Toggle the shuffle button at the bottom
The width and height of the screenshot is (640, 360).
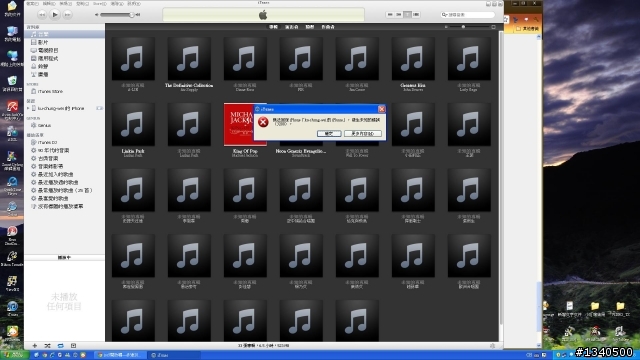click(x=47, y=346)
